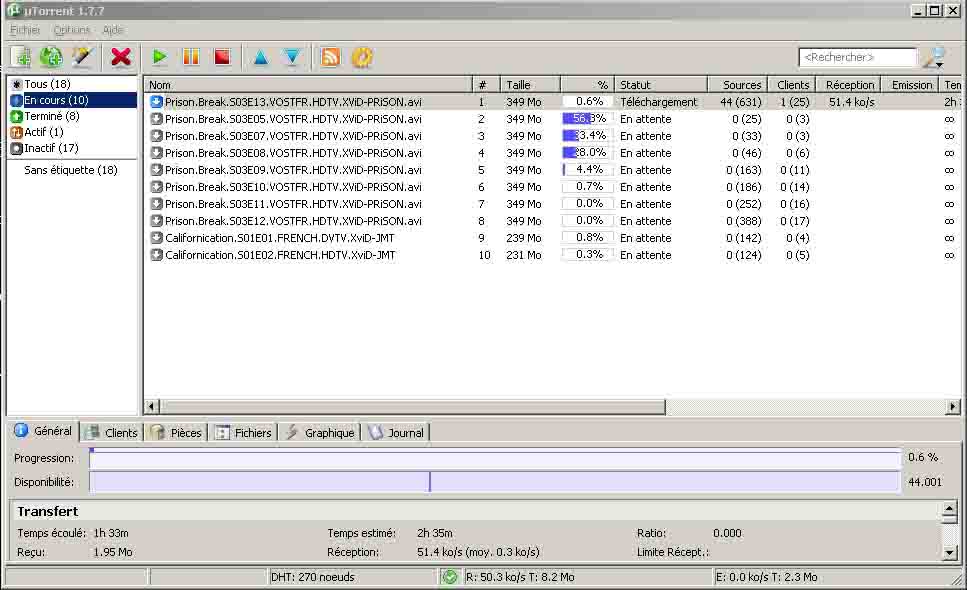Stop the torrent with the red stop icon
Screen dimensions: 967x590
[x=222, y=57]
